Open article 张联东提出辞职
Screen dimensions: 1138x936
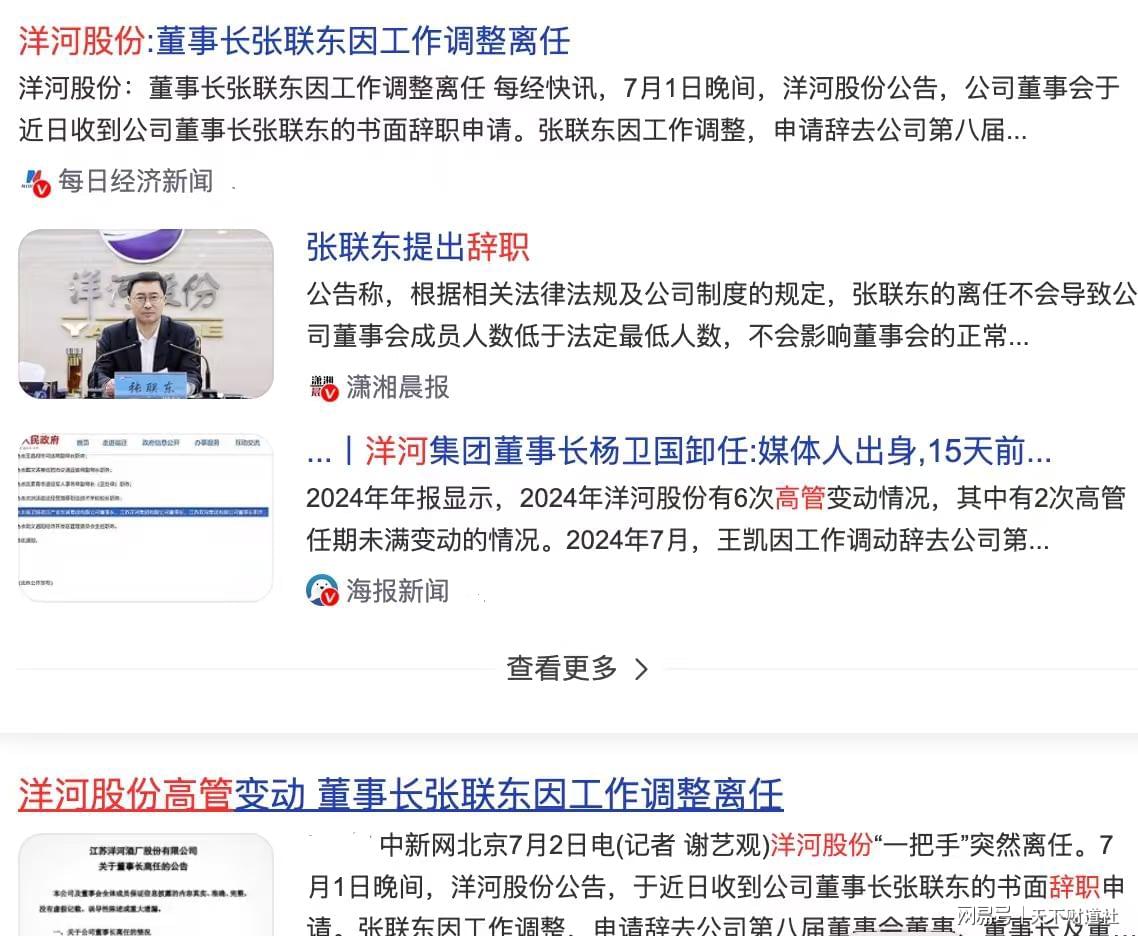click(x=417, y=247)
